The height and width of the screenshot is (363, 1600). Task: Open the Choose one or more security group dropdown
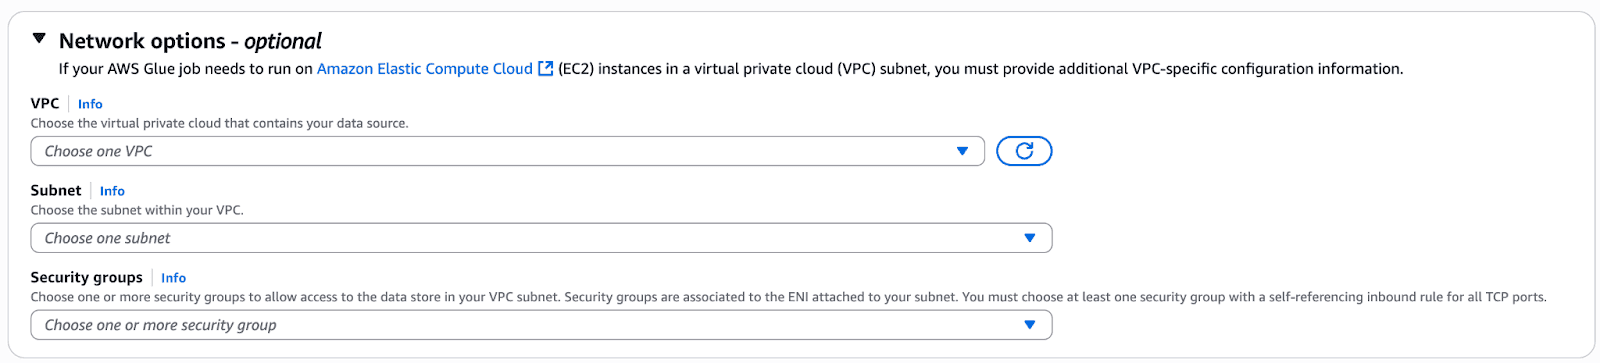(541, 325)
